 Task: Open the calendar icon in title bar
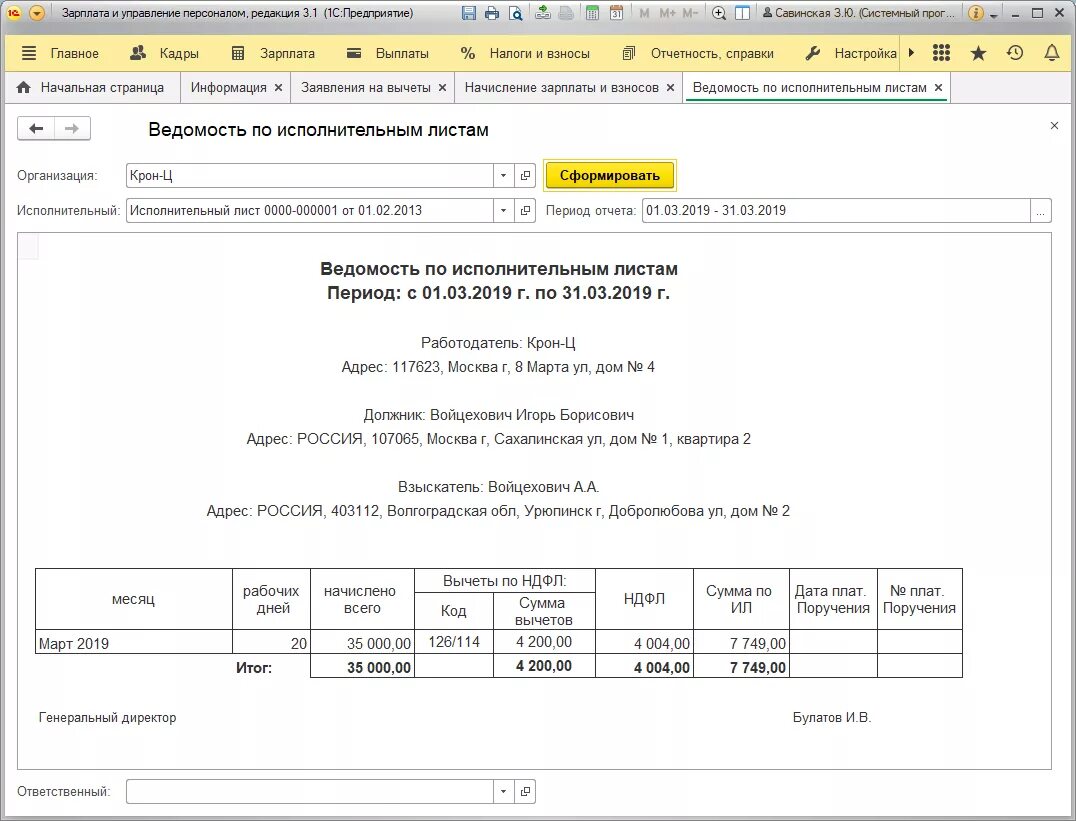616,13
